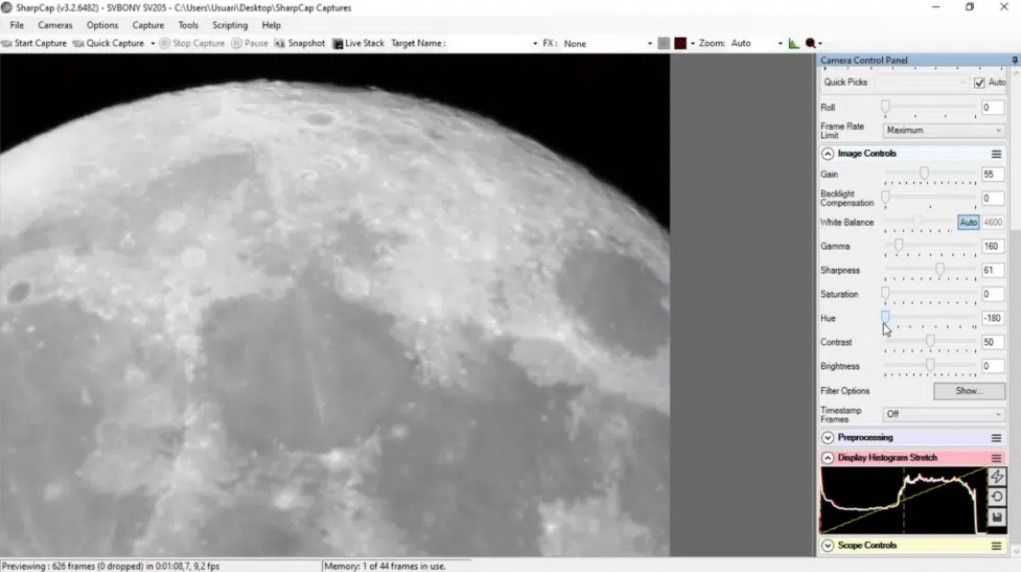The image size is (1021, 572).
Task: Click the Gamma slider
Action: pos(930,246)
